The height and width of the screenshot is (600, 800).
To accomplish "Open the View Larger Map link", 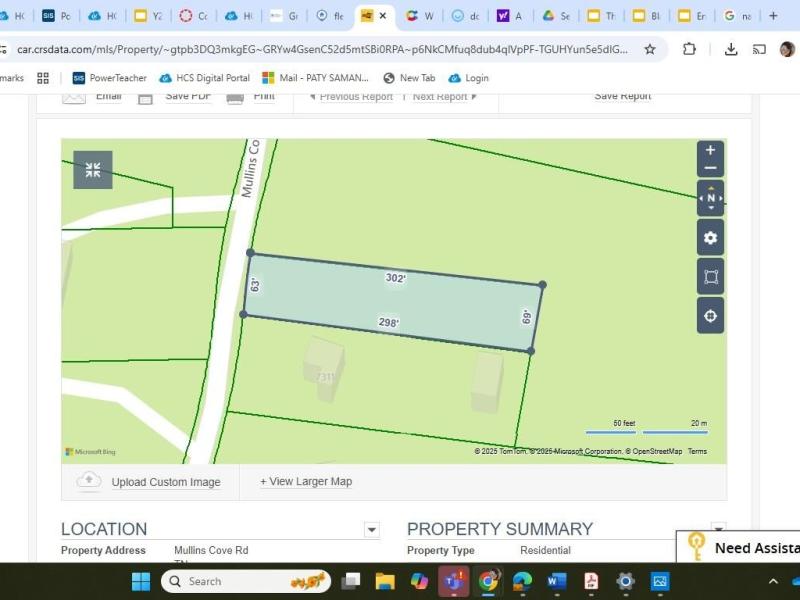I will click(306, 481).
